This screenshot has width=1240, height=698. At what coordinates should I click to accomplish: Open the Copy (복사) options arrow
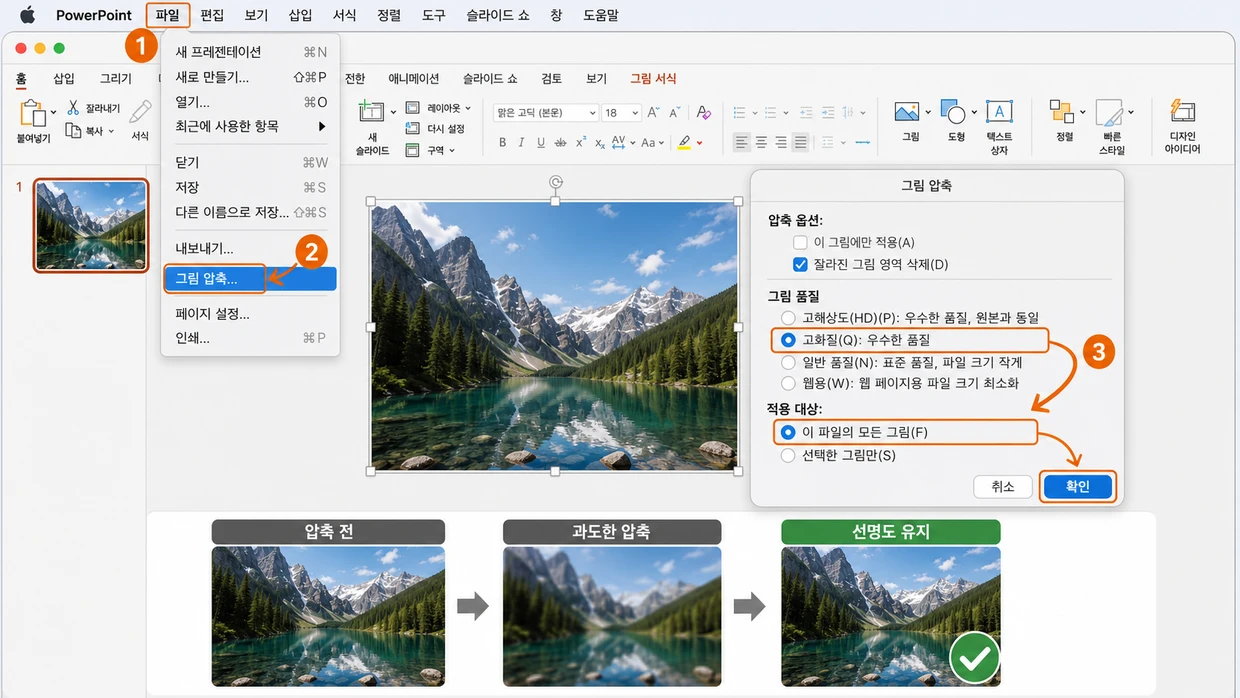tap(110, 131)
